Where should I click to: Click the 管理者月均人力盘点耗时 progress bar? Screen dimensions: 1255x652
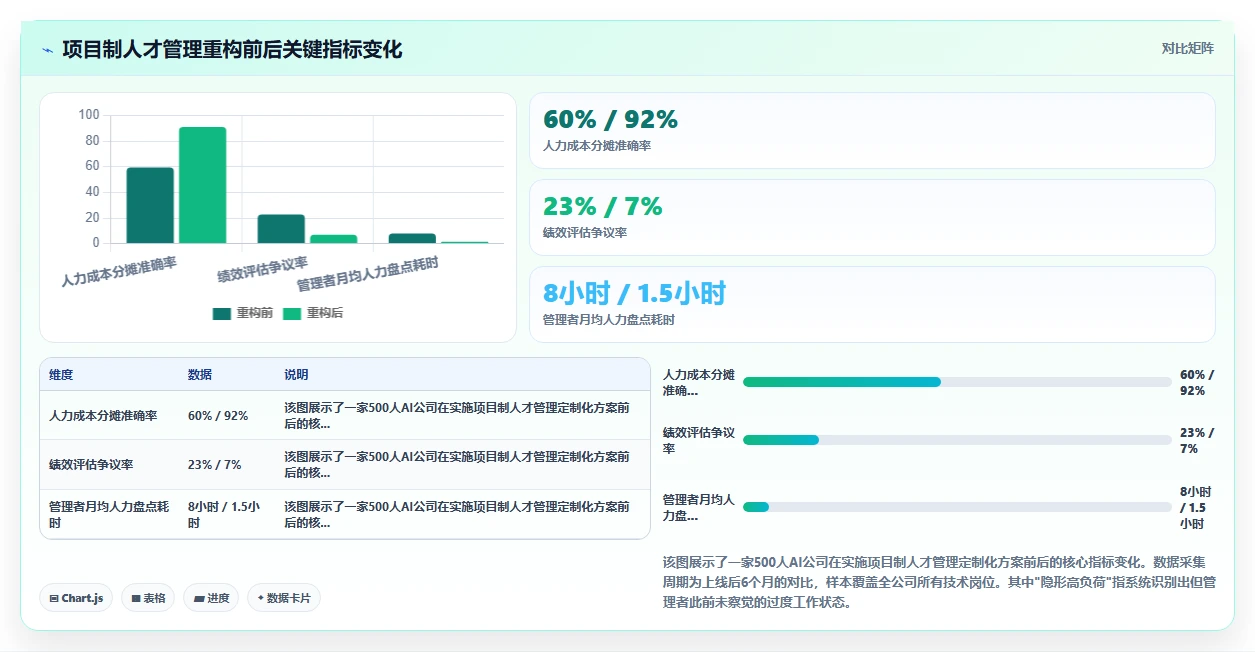957,507
